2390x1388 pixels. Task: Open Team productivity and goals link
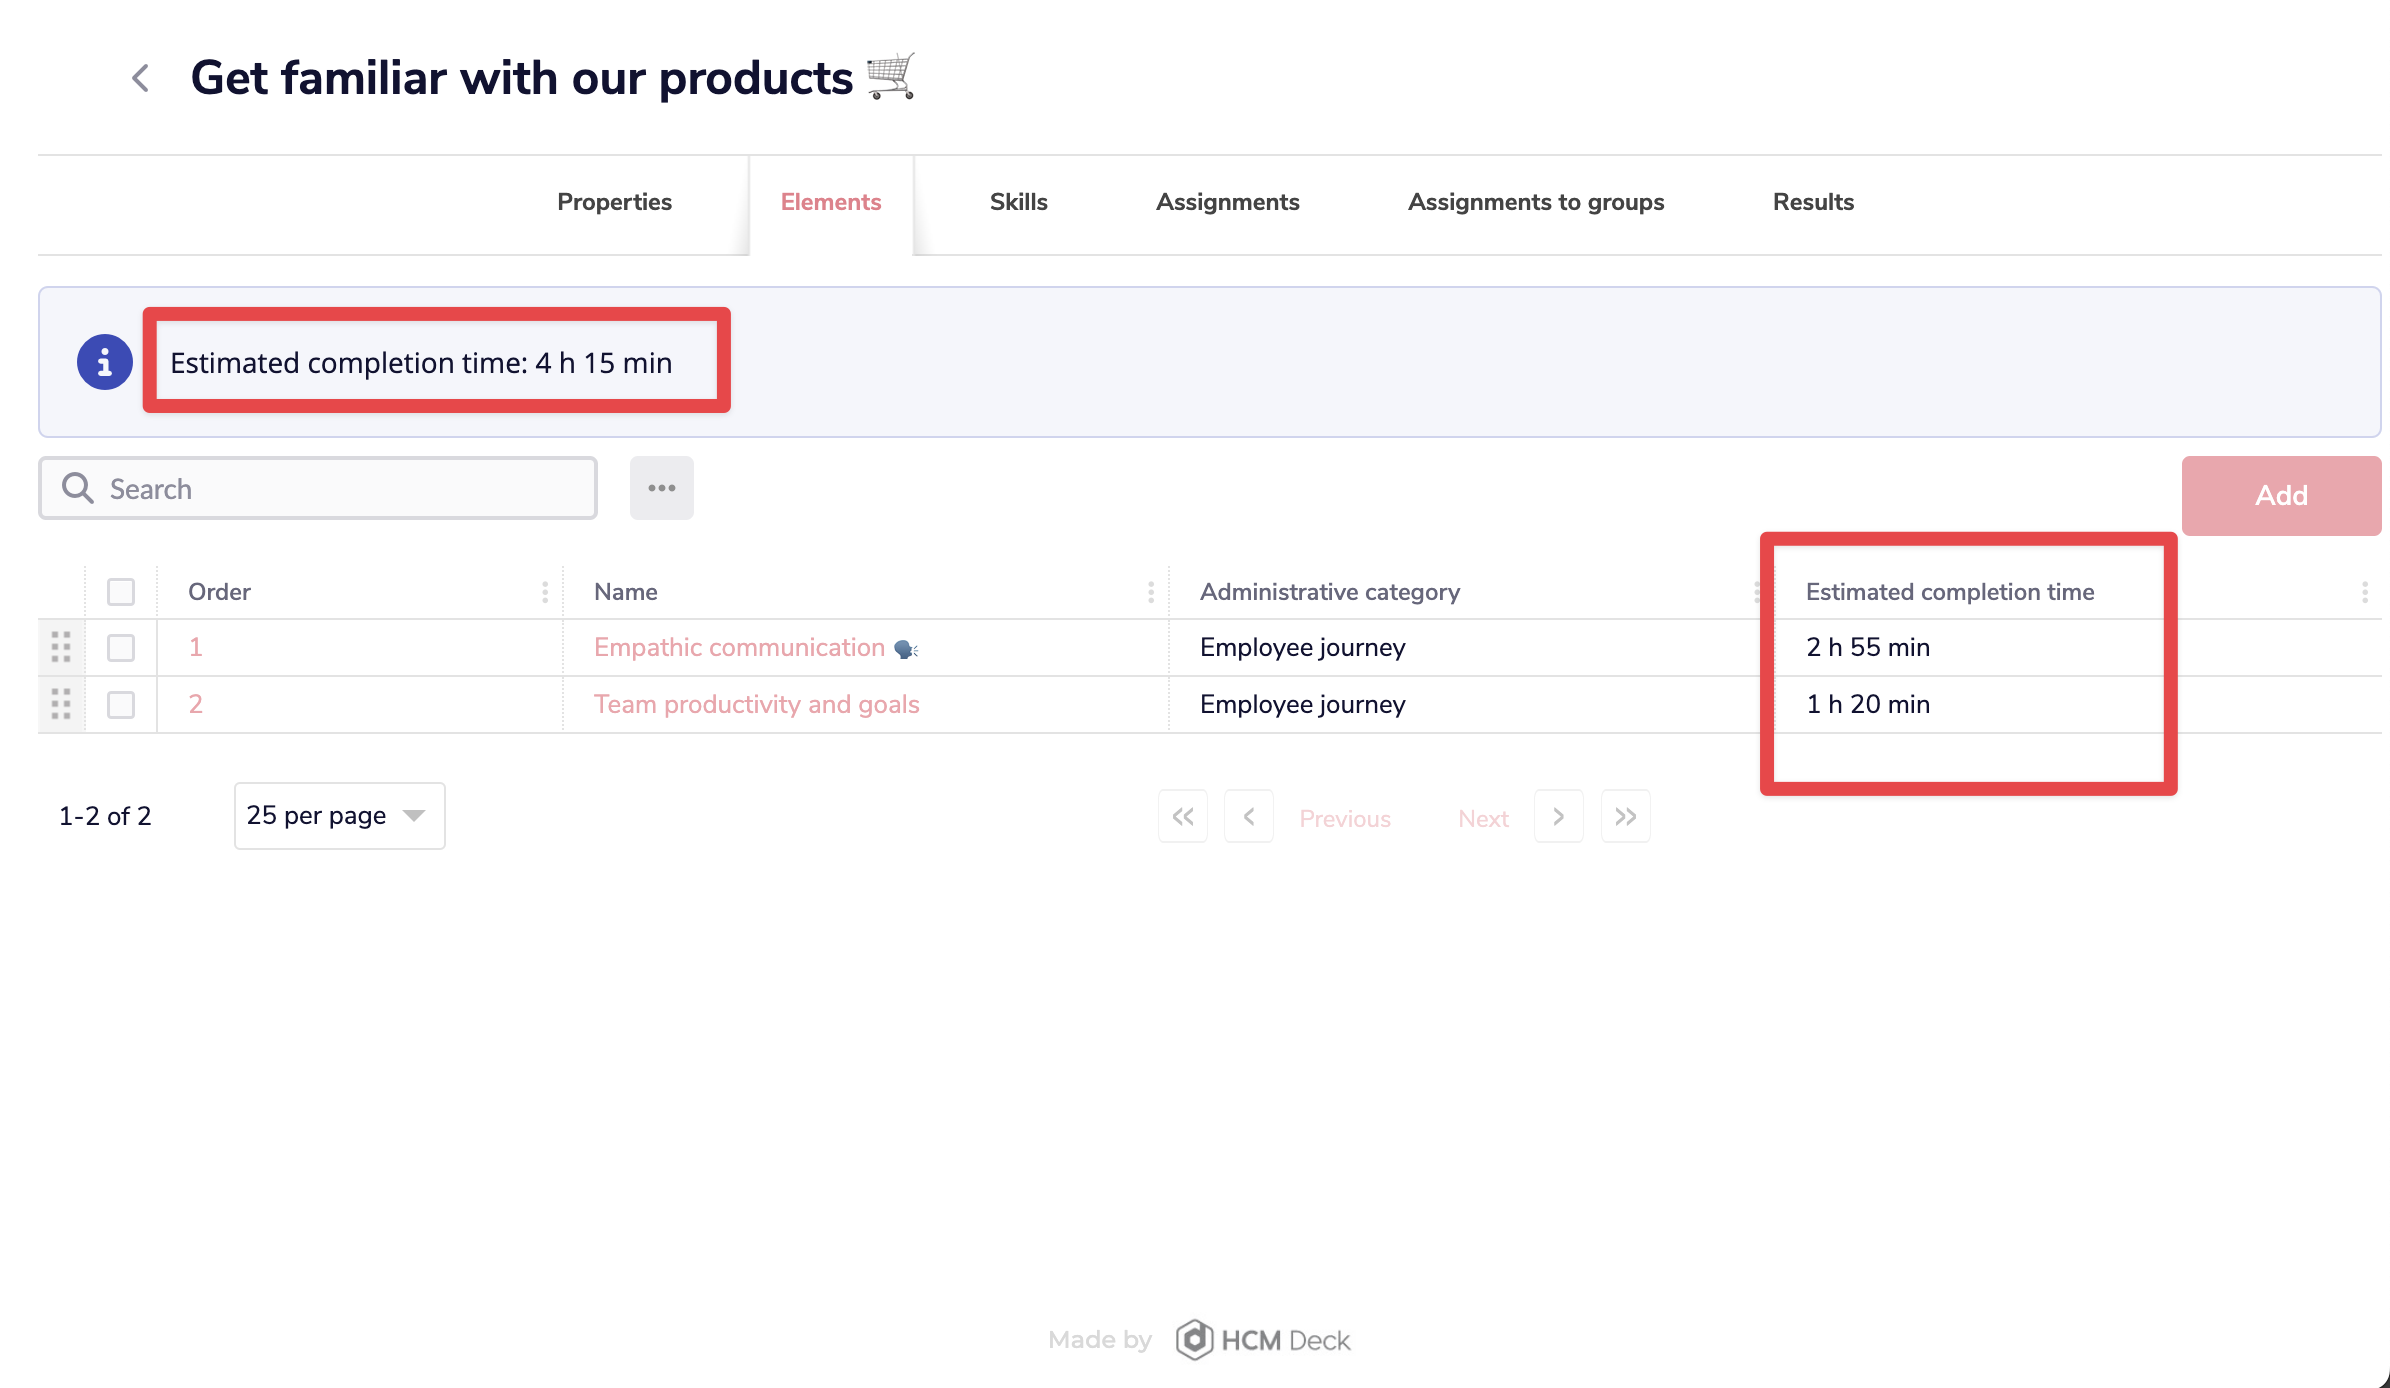point(756,704)
